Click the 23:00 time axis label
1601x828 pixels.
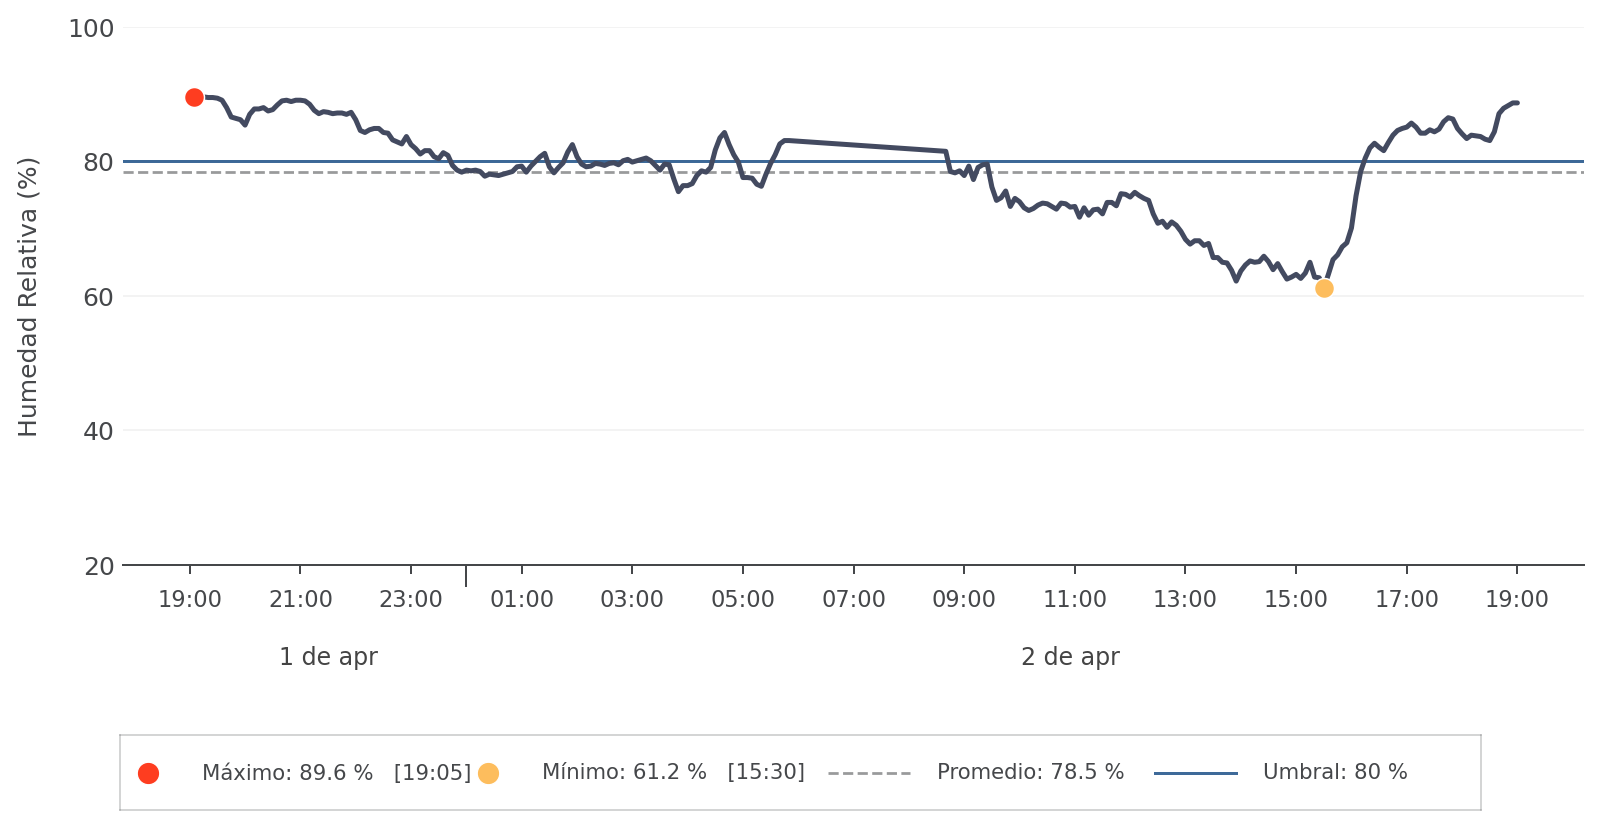[x=410, y=600]
